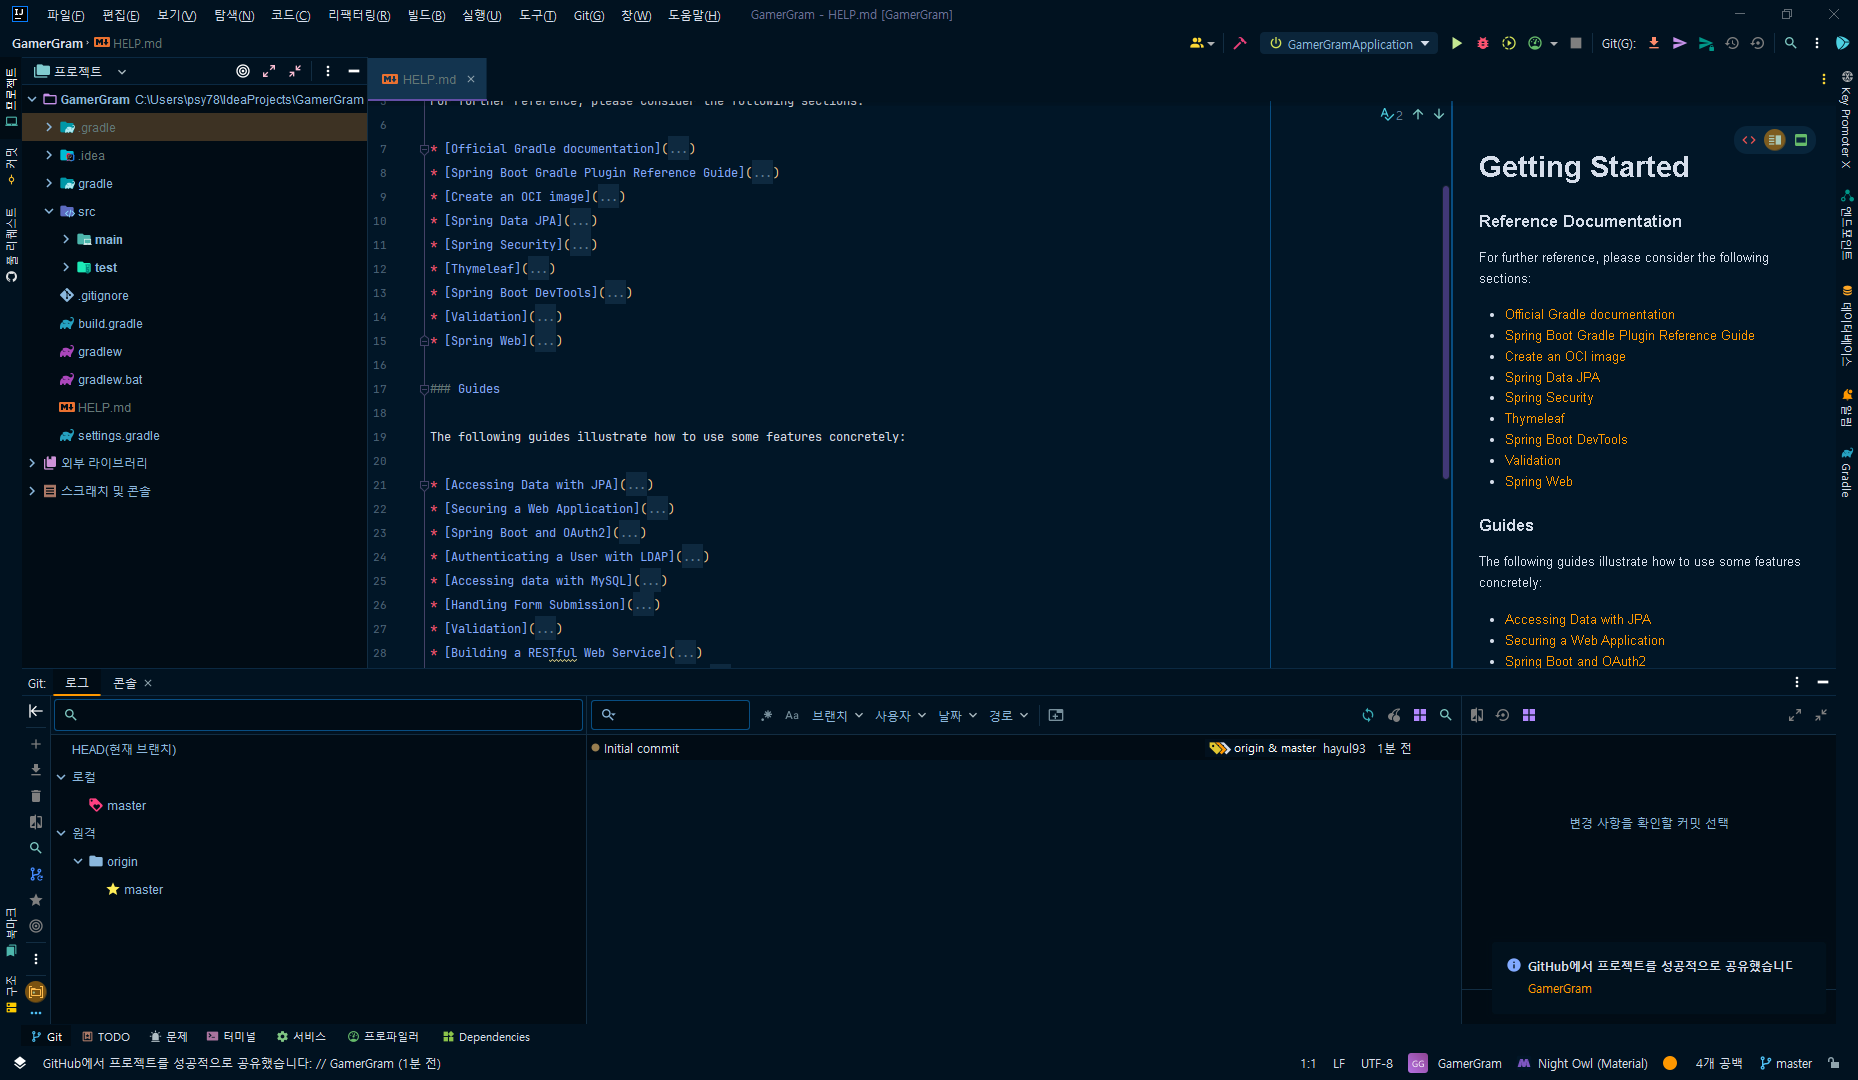Toggle purple grouping icon in commit details pane
Viewport: 1858px width, 1080px height.
[1529, 715]
